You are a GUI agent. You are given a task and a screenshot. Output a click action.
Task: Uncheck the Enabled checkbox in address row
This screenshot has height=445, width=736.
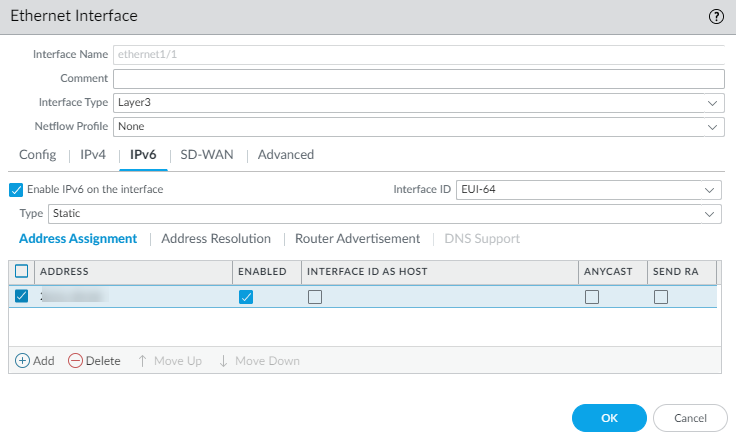click(246, 296)
